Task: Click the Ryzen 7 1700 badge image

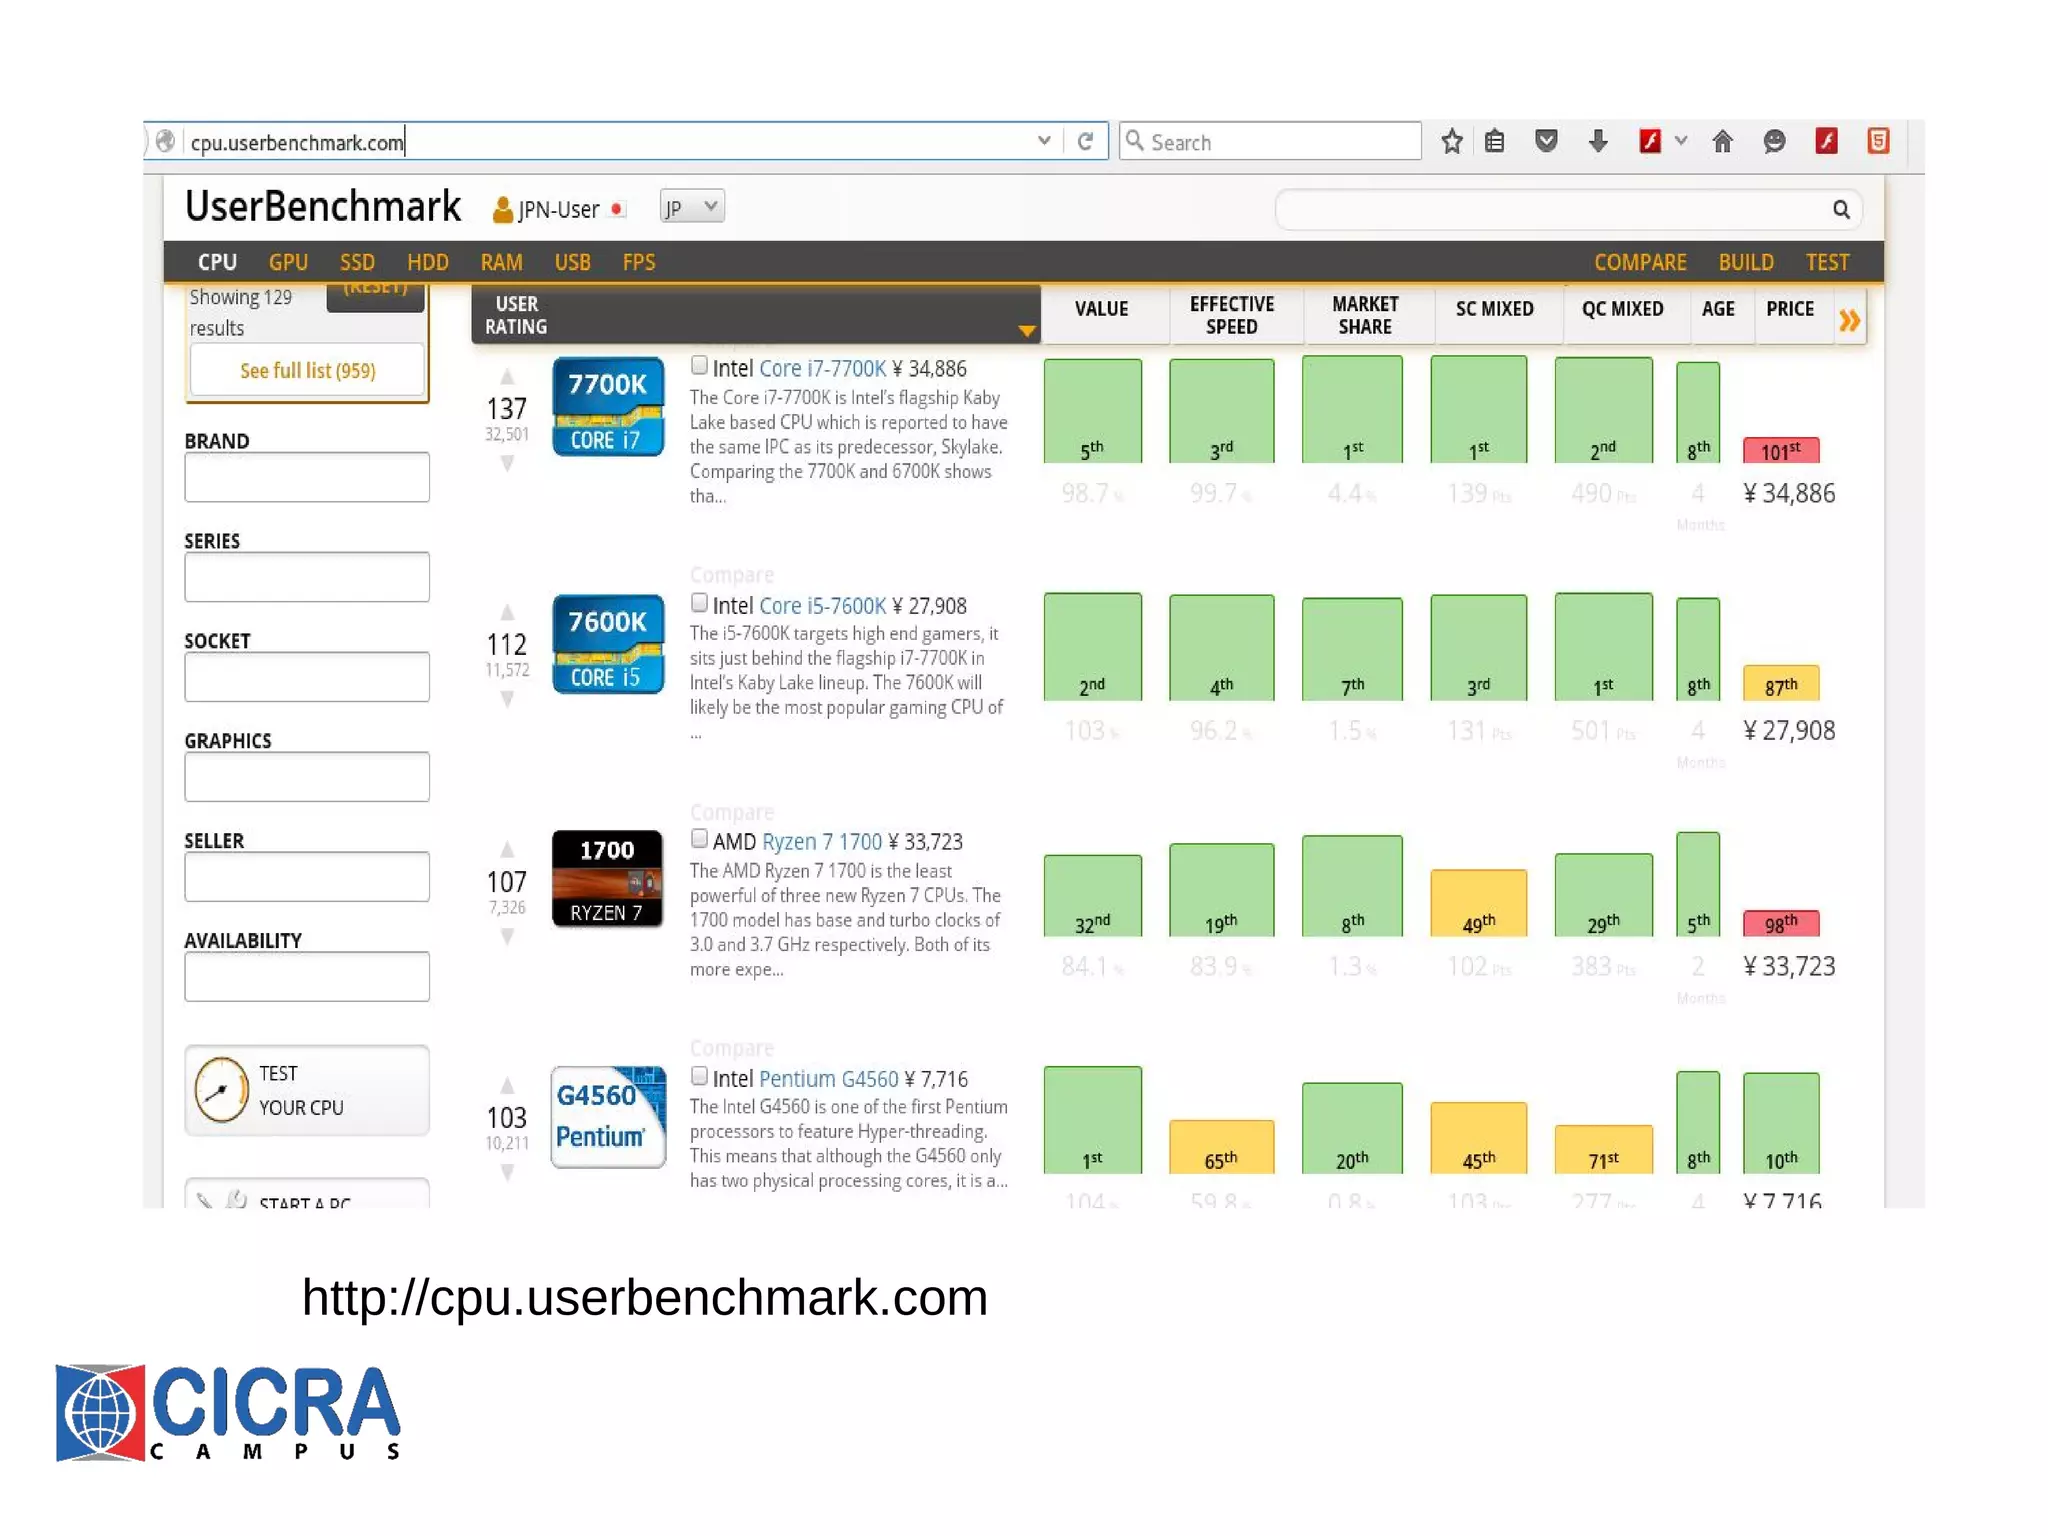Action: point(608,879)
